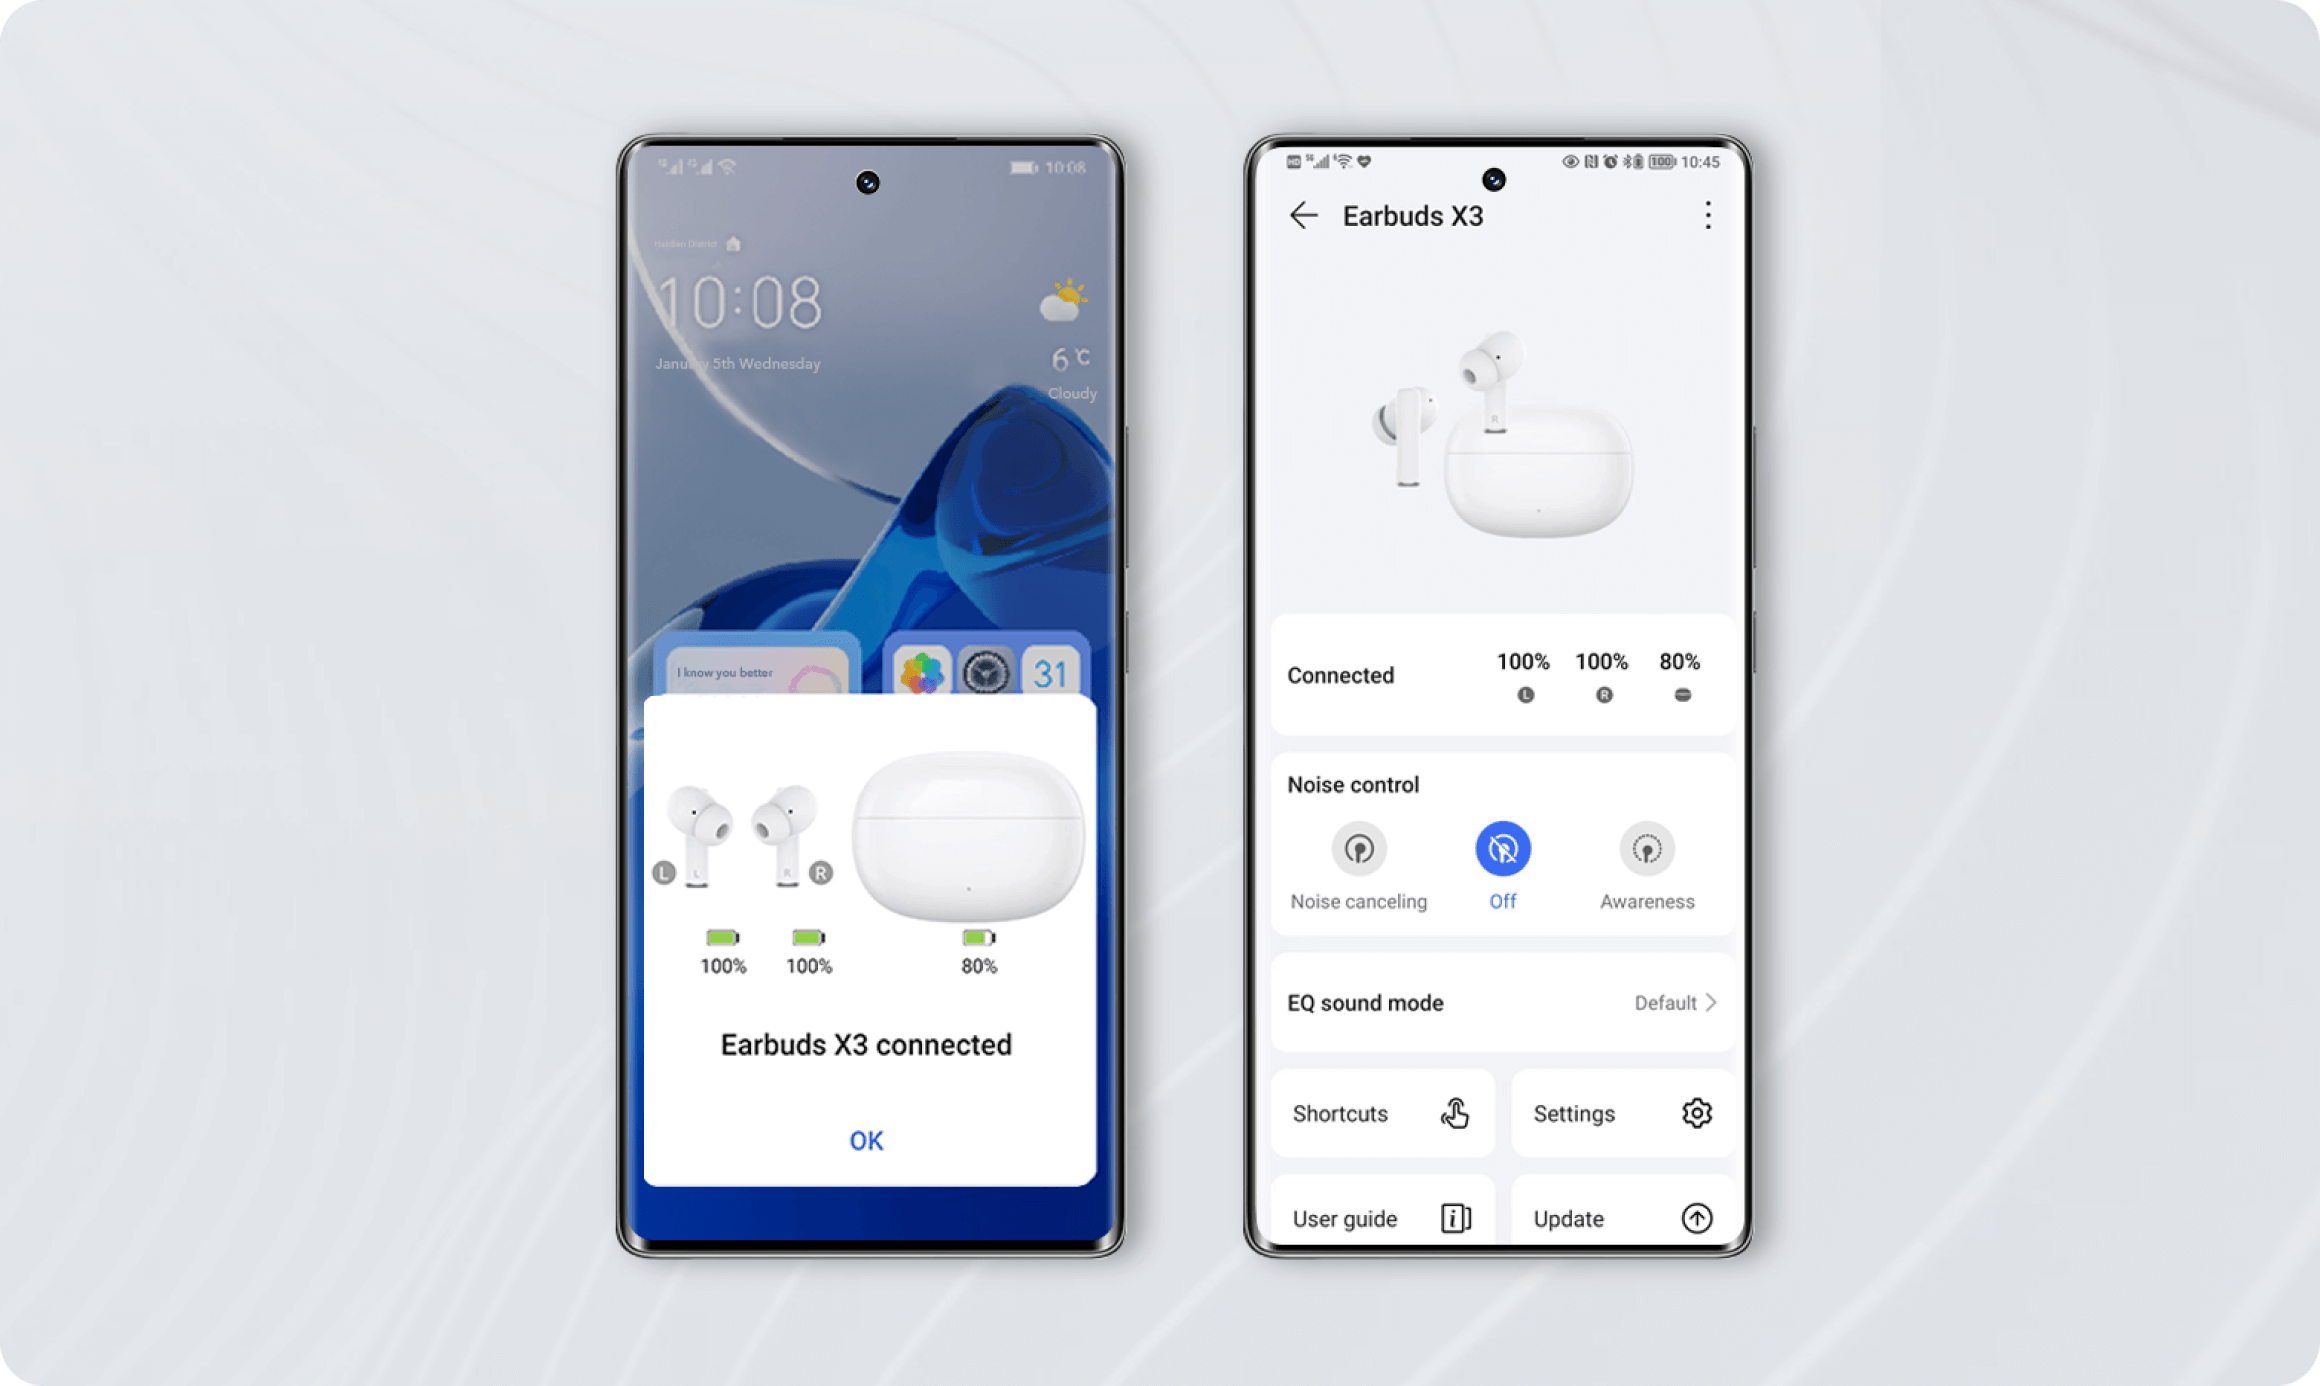
Task: Click the User guide info icon
Action: [1454, 1219]
